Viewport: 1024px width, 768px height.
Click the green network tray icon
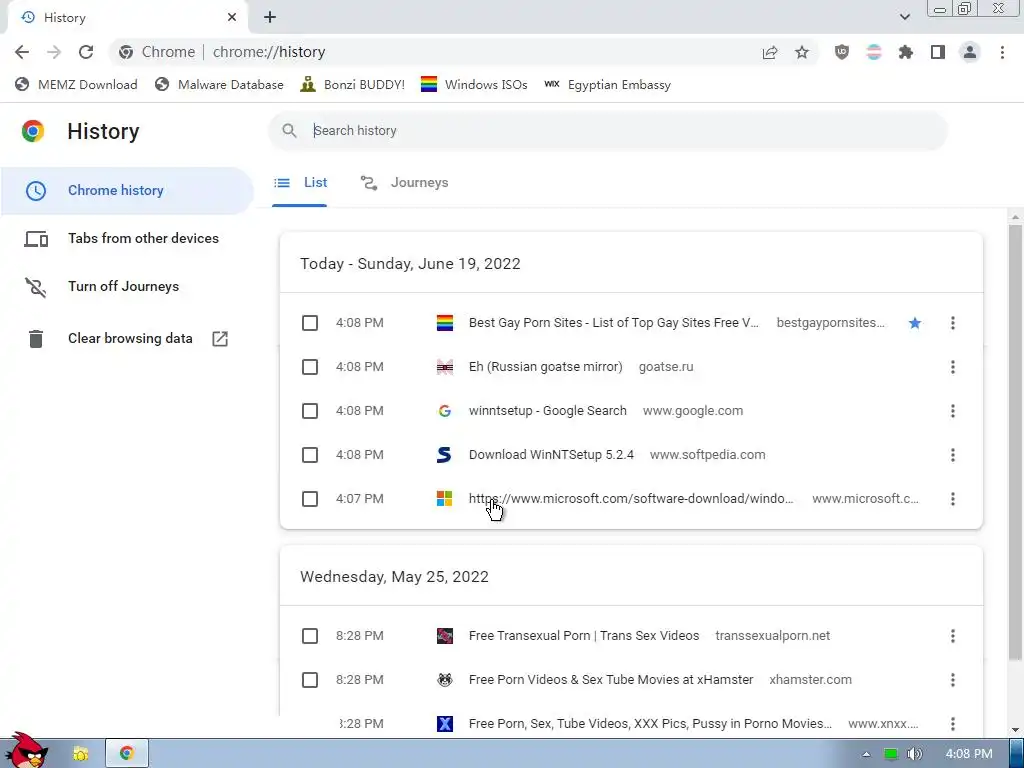click(x=891, y=754)
